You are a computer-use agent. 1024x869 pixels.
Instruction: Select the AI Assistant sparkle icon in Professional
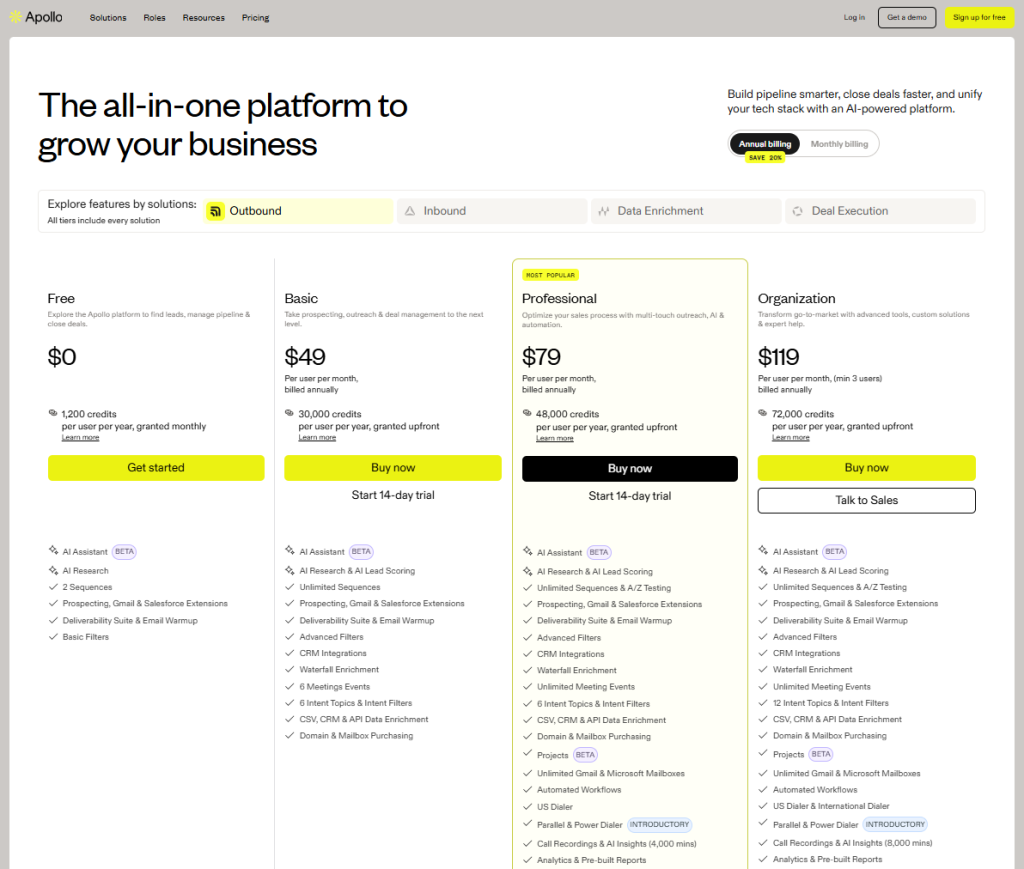[528, 551]
